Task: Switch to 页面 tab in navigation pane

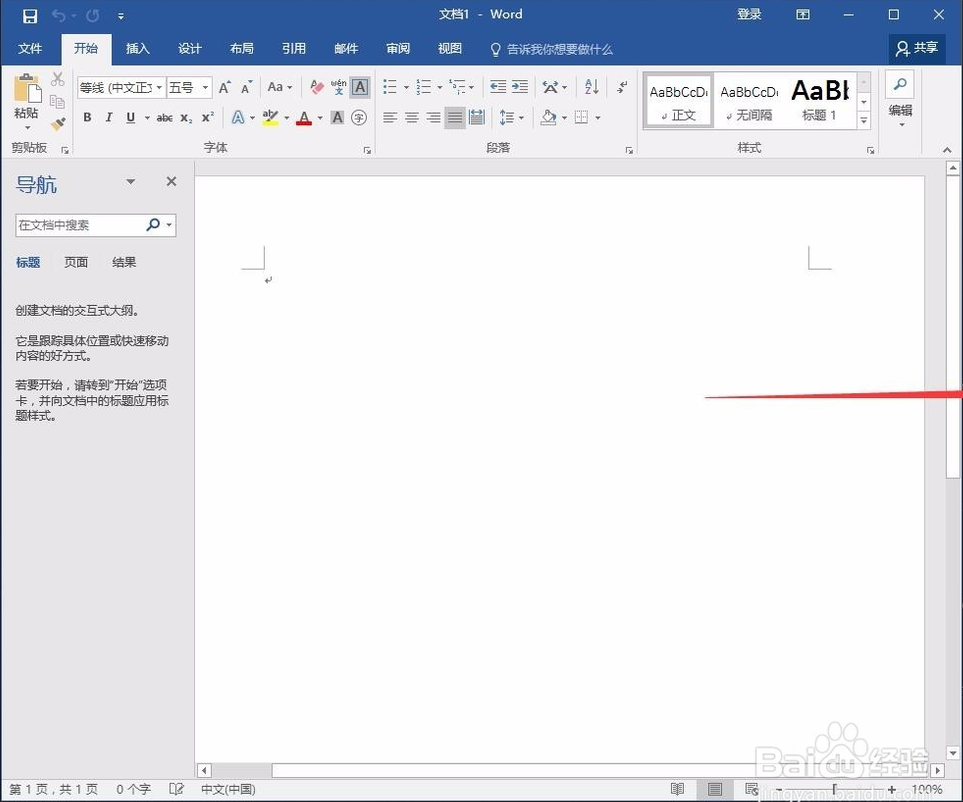Action: click(x=76, y=262)
